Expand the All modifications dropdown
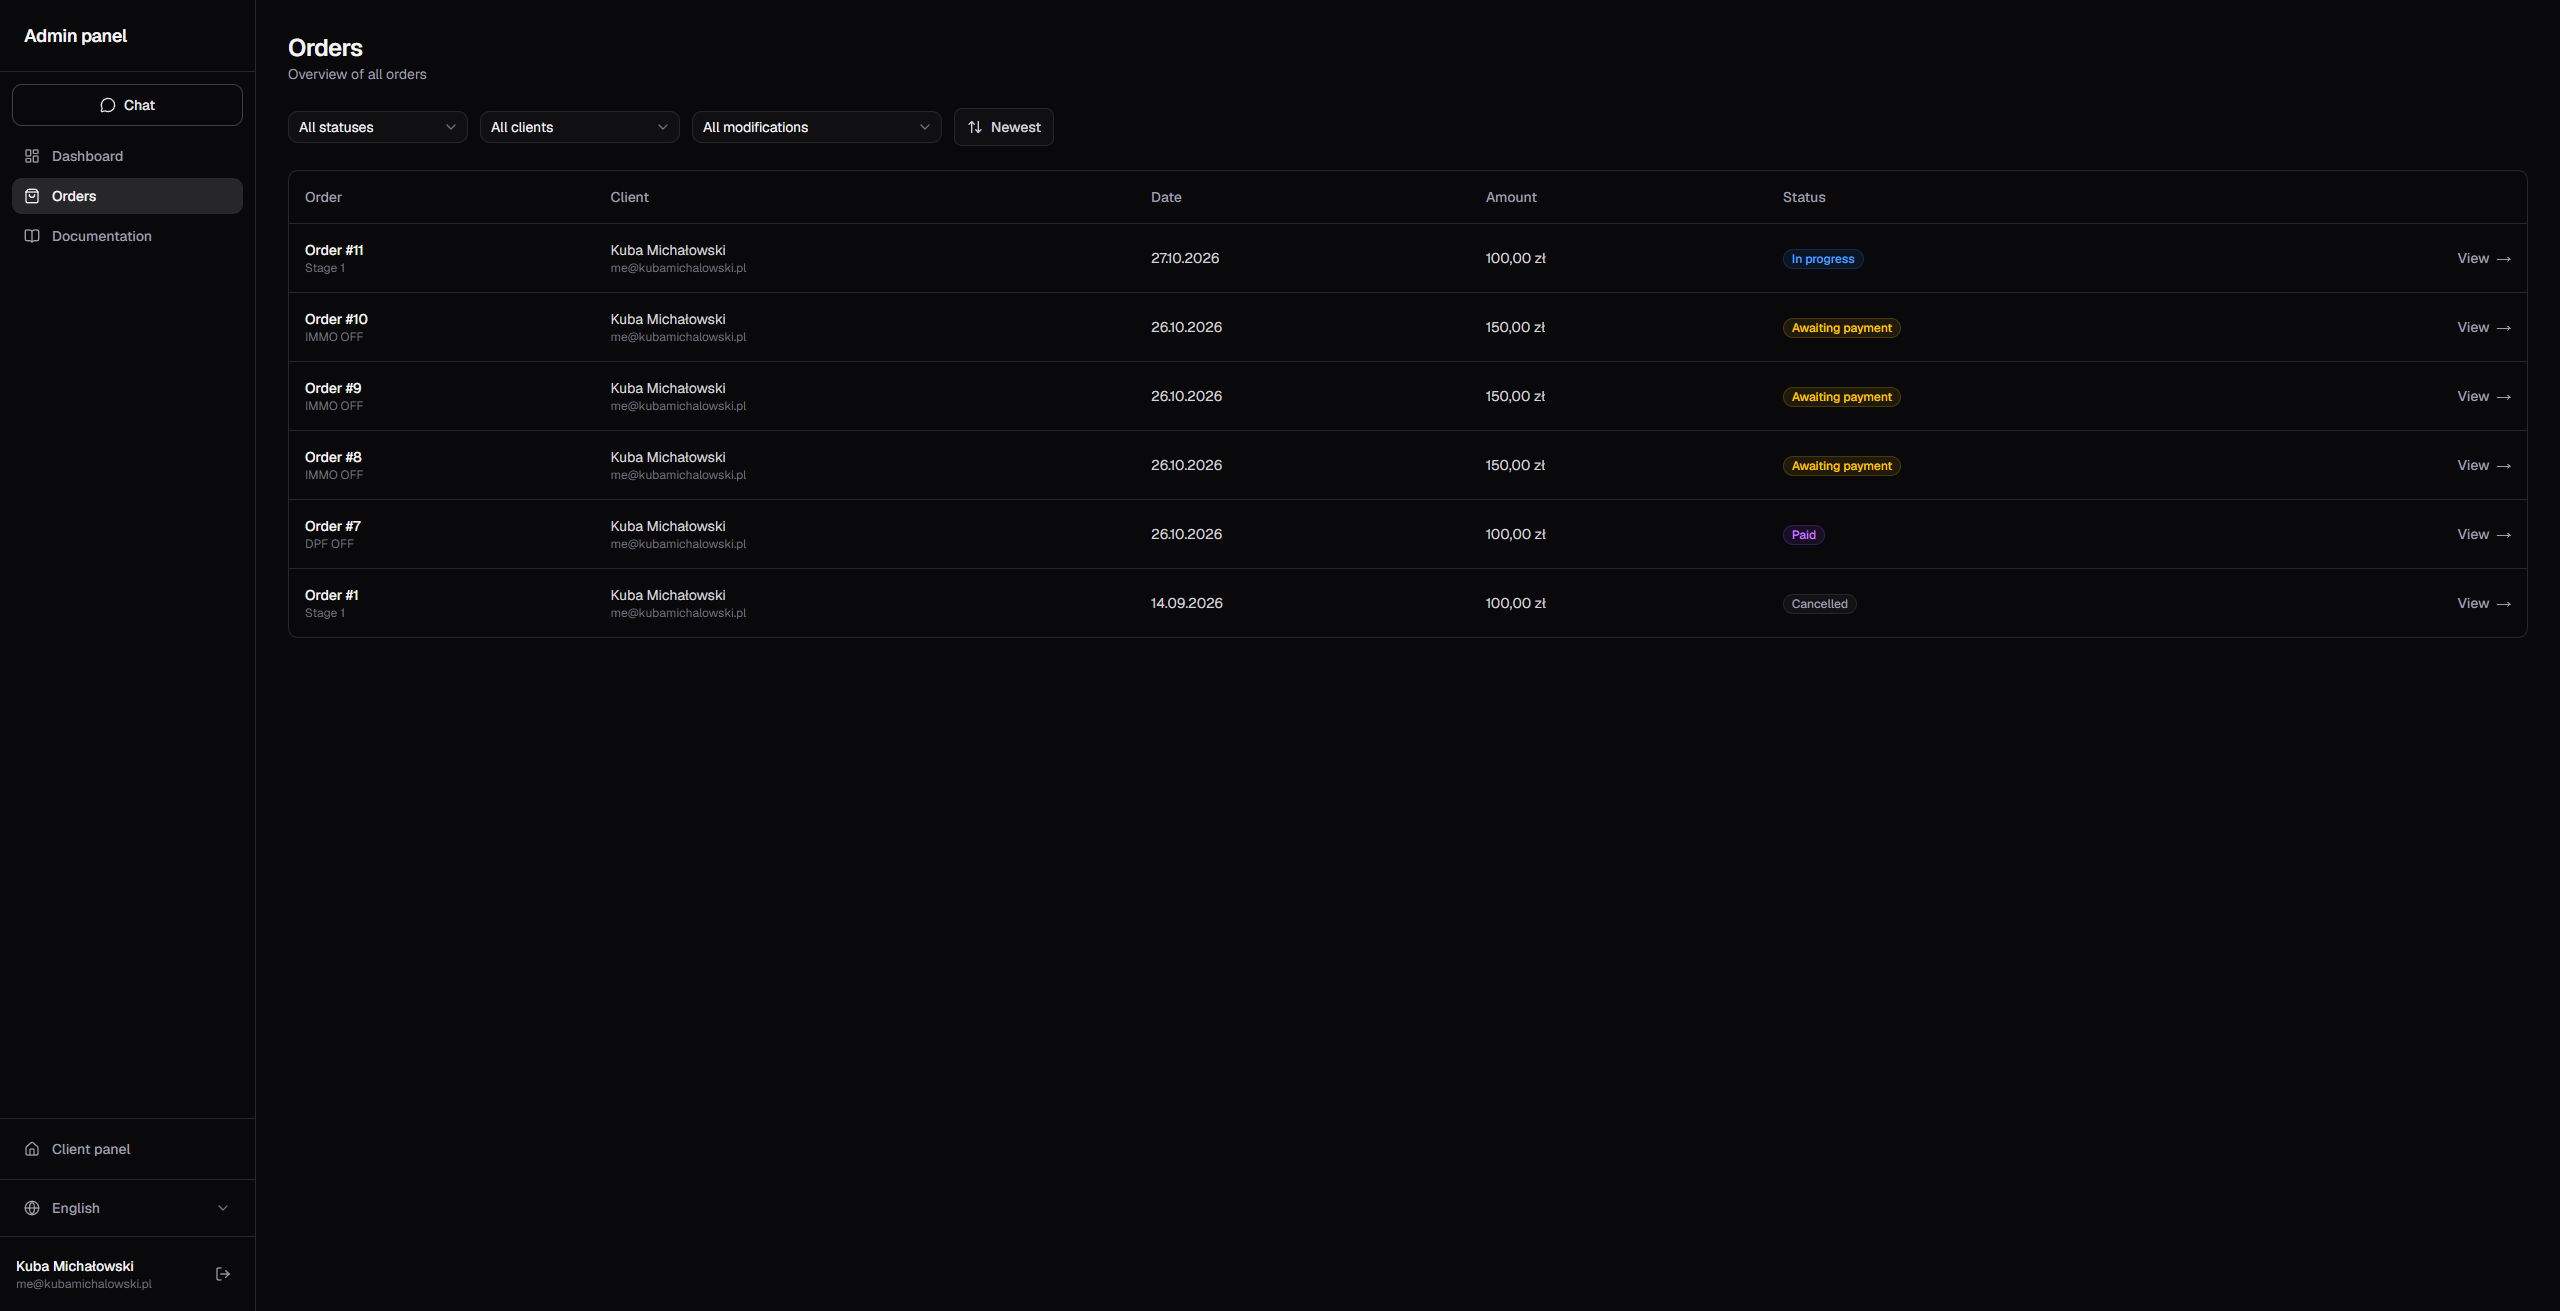2560x1311 pixels. click(817, 127)
